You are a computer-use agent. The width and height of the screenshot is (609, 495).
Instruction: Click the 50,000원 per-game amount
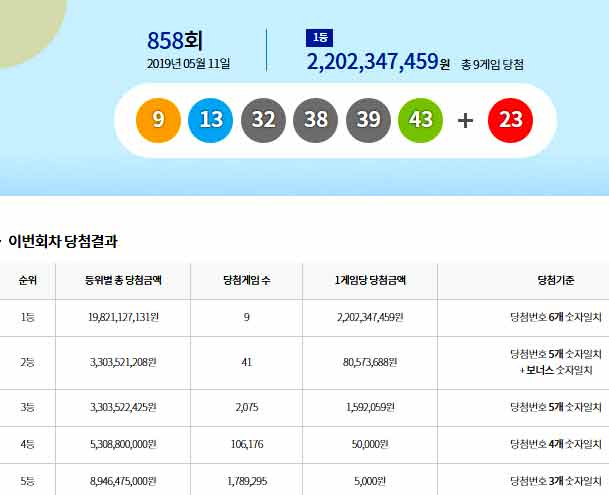370,444
